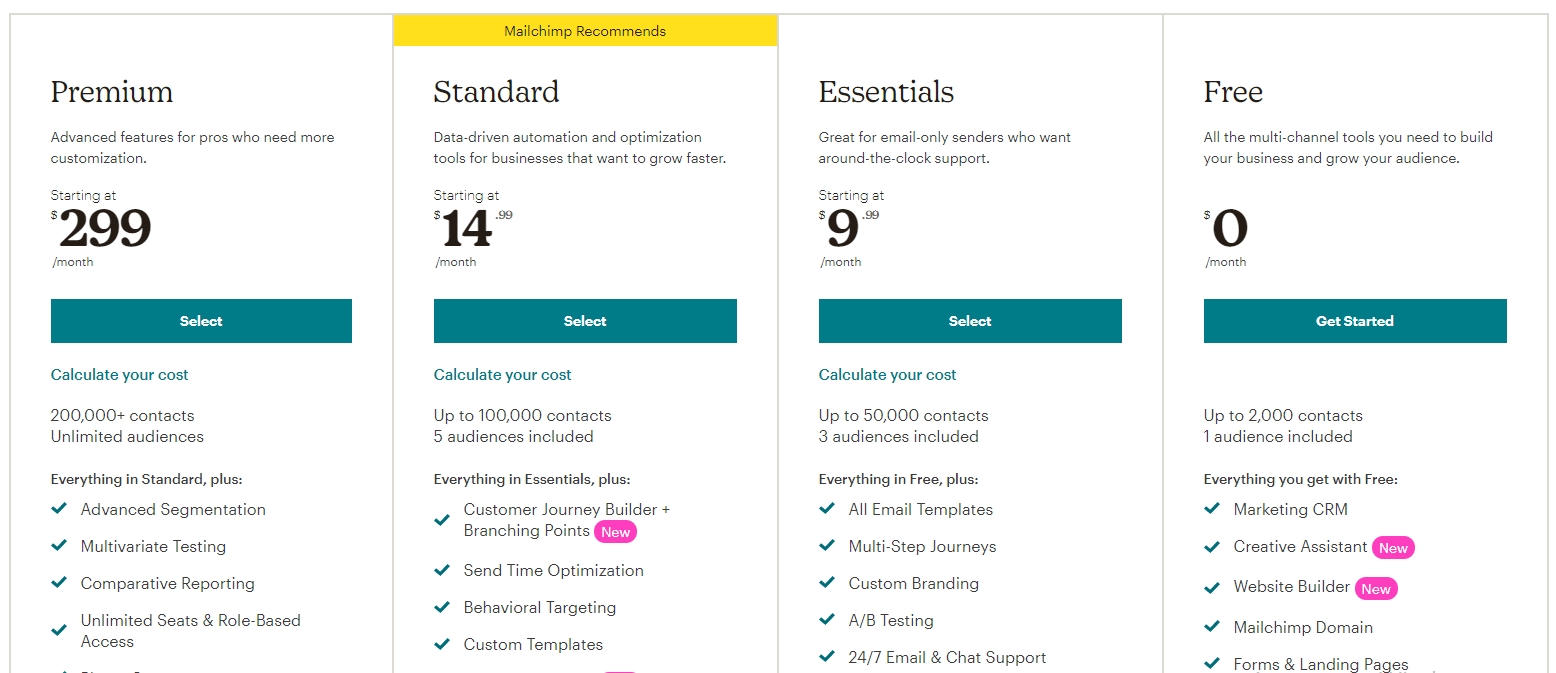Open Calculate your cost for Premium
This screenshot has width=1556, height=673.
119,375
